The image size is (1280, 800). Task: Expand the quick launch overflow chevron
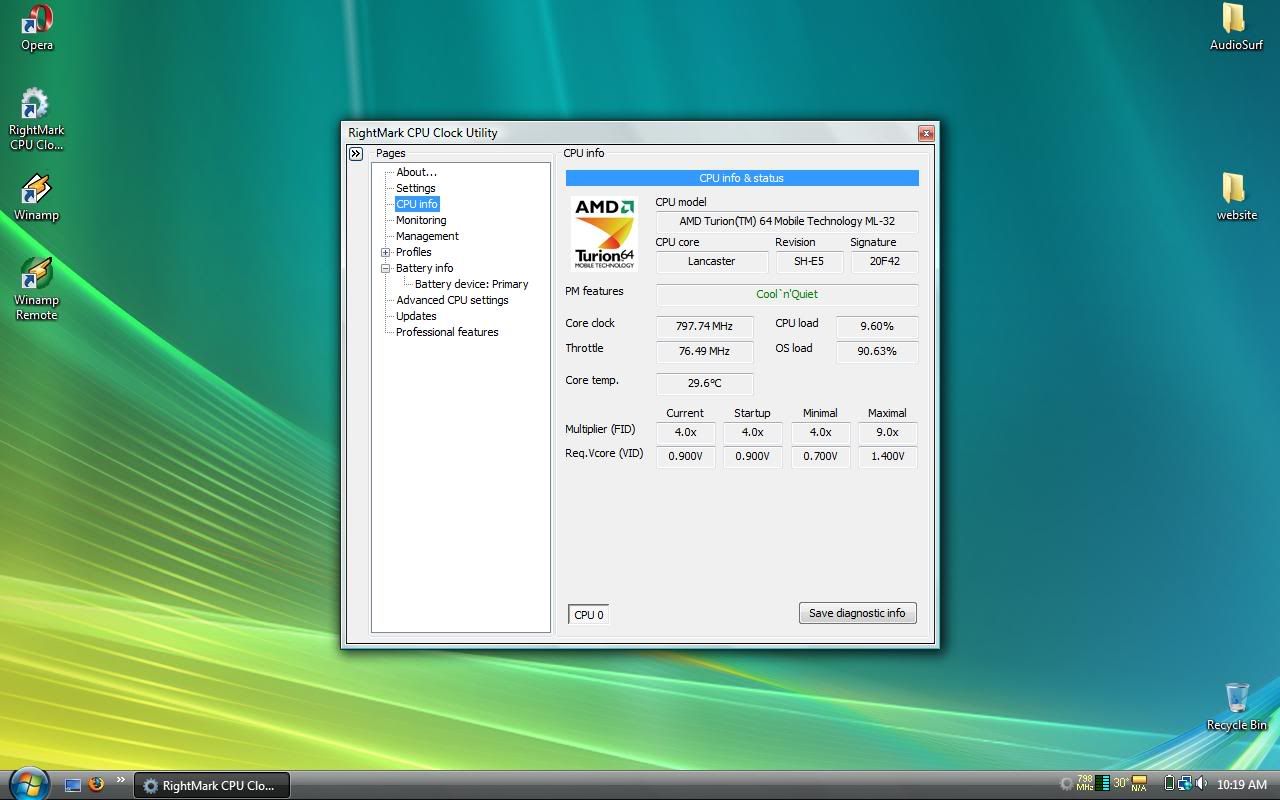(121, 780)
